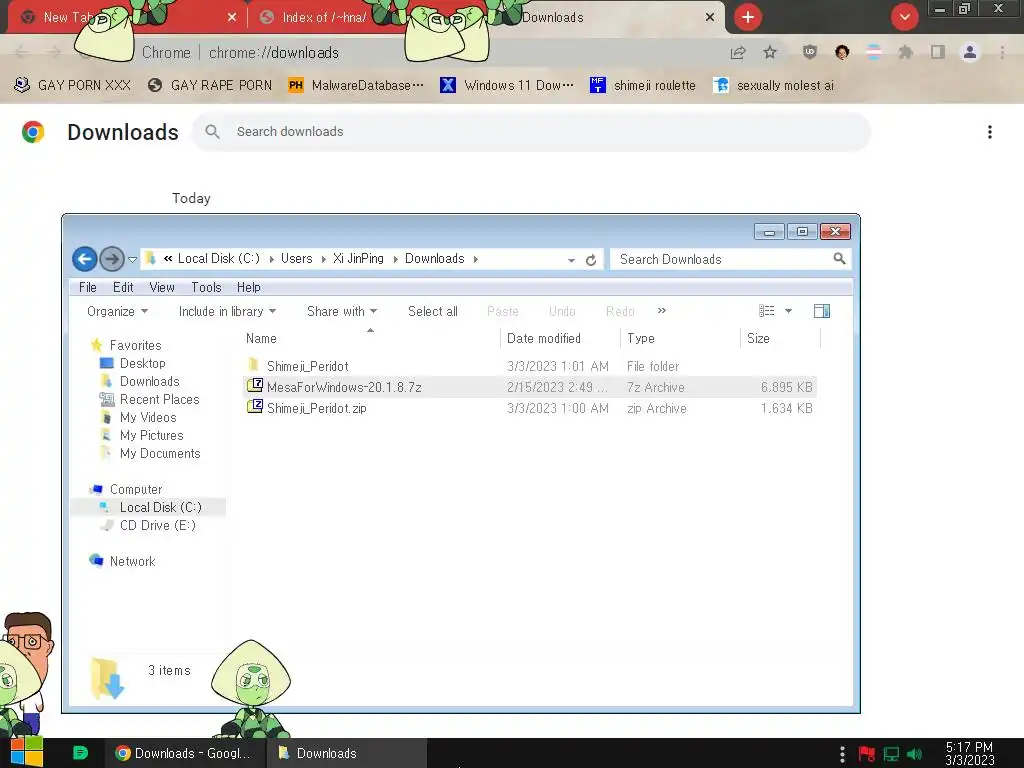Open the Windows Start button
The height and width of the screenshot is (768, 1024).
[27, 752]
